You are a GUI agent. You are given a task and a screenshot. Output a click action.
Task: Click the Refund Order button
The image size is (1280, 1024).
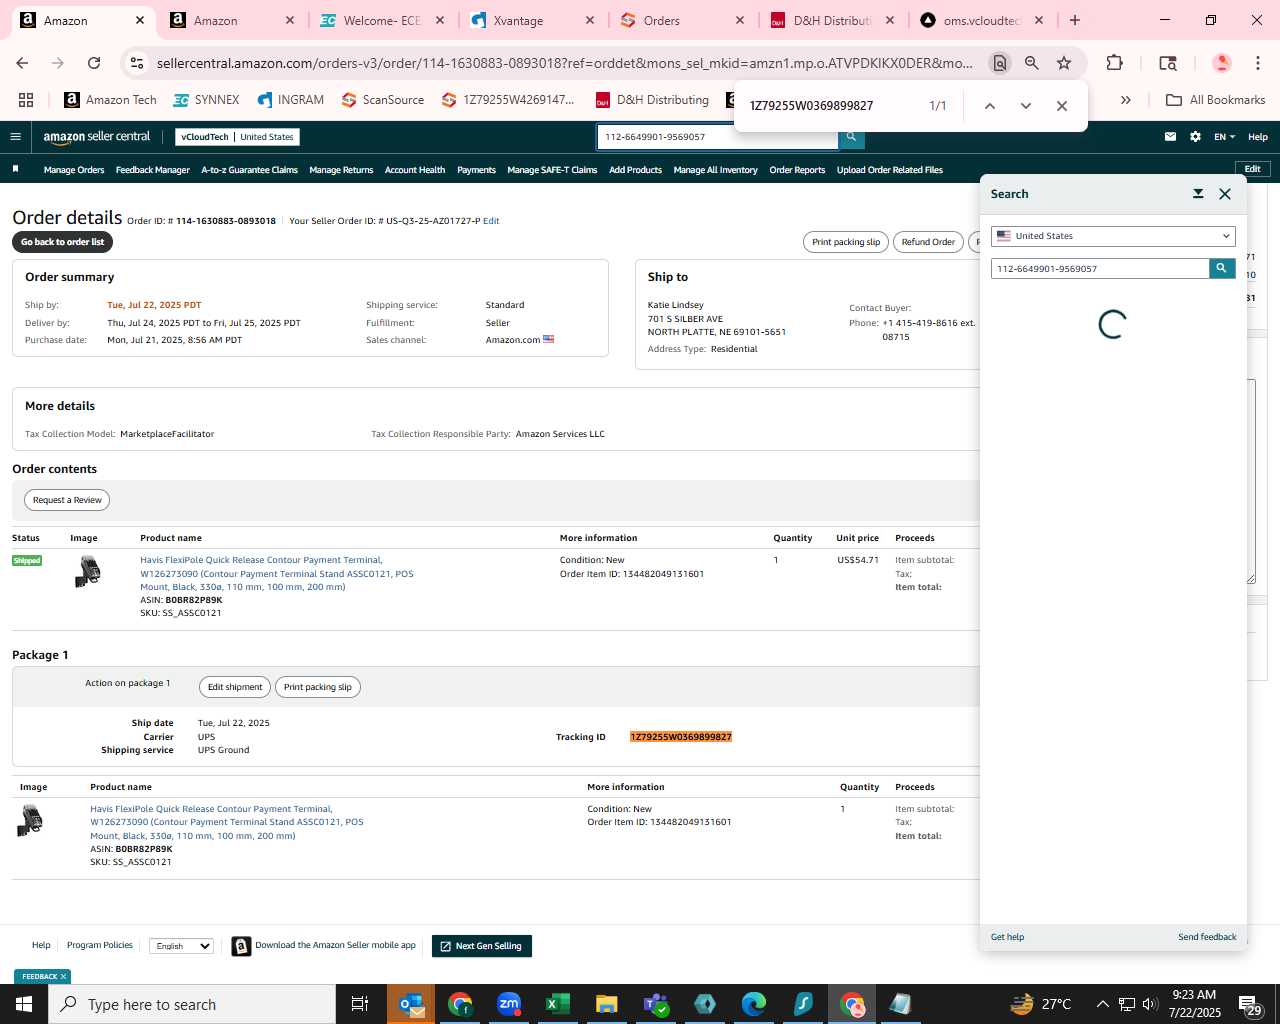coord(928,242)
